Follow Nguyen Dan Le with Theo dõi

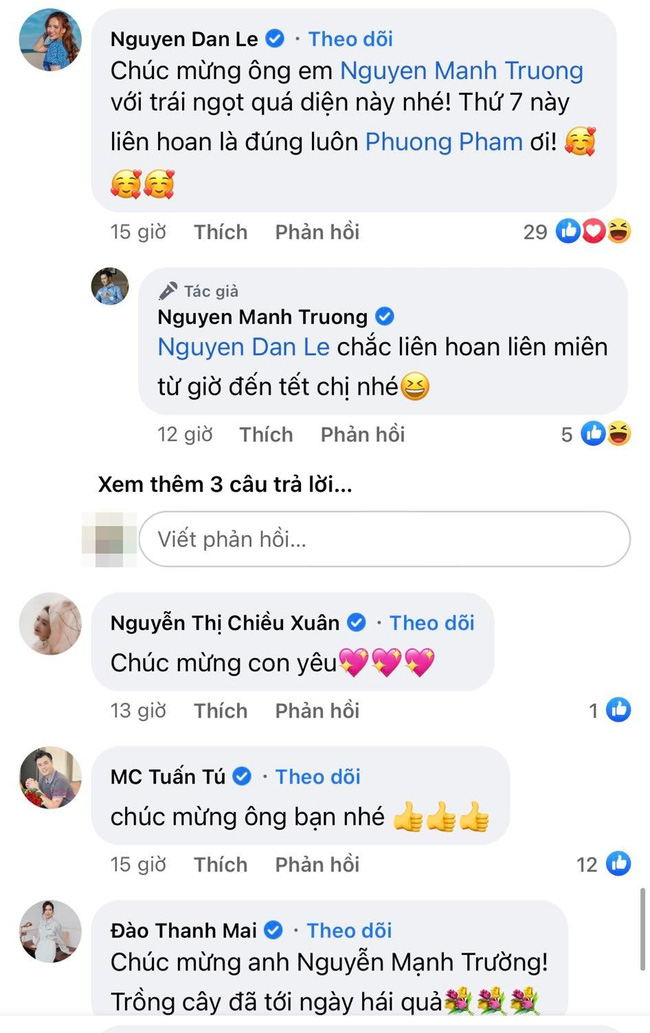click(350, 39)
